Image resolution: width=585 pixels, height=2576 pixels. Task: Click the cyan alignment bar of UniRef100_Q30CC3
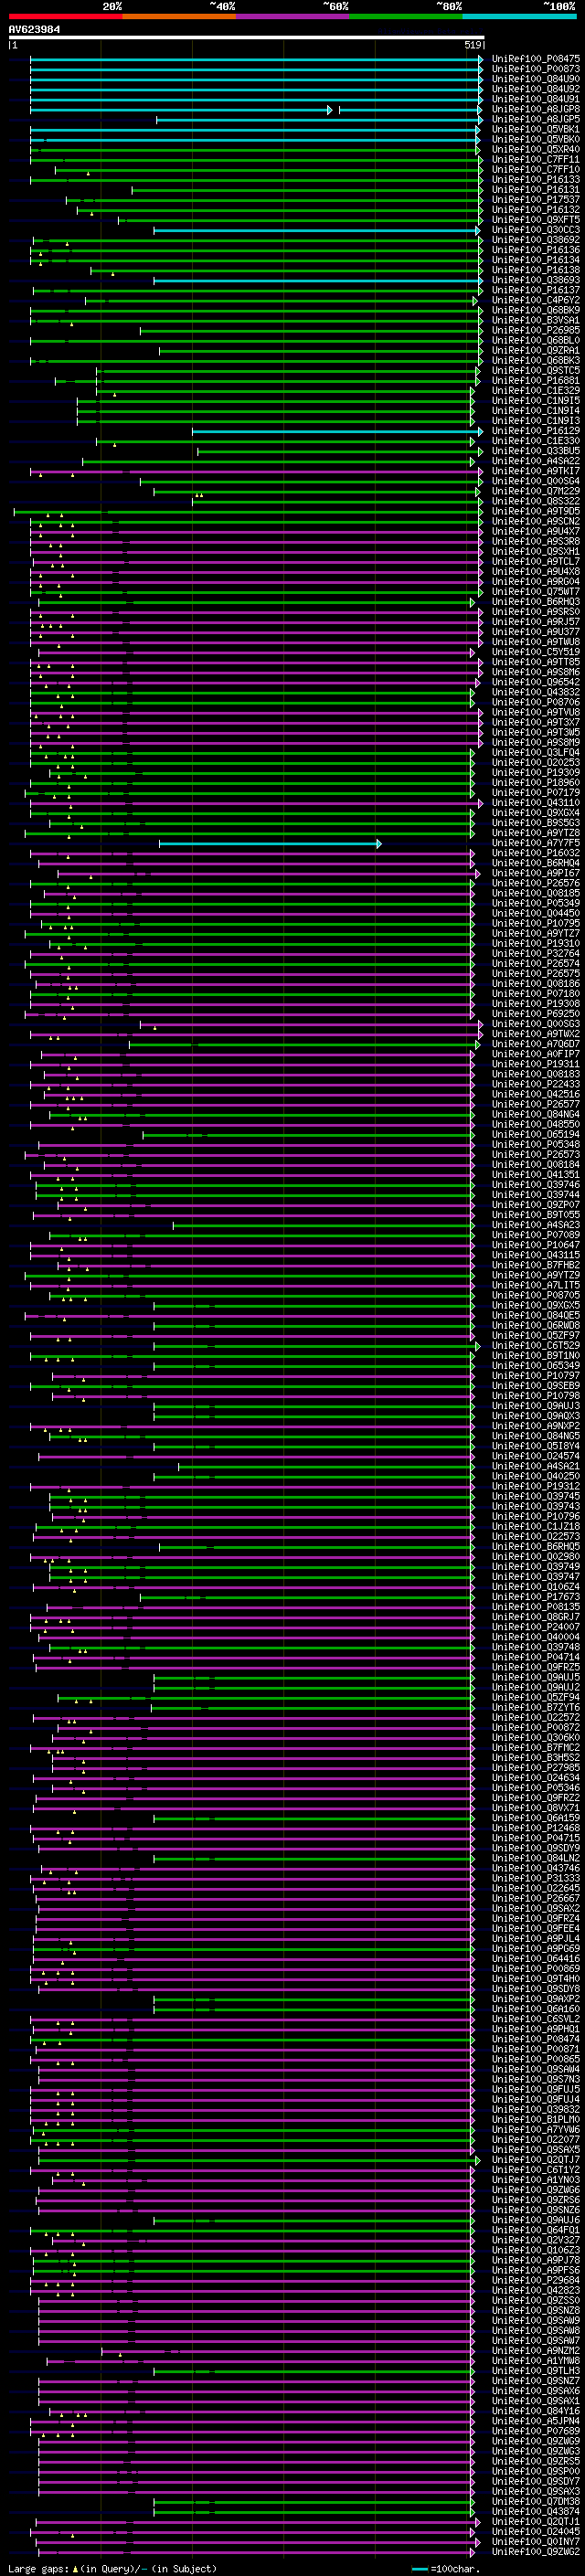tap(317, 230)
